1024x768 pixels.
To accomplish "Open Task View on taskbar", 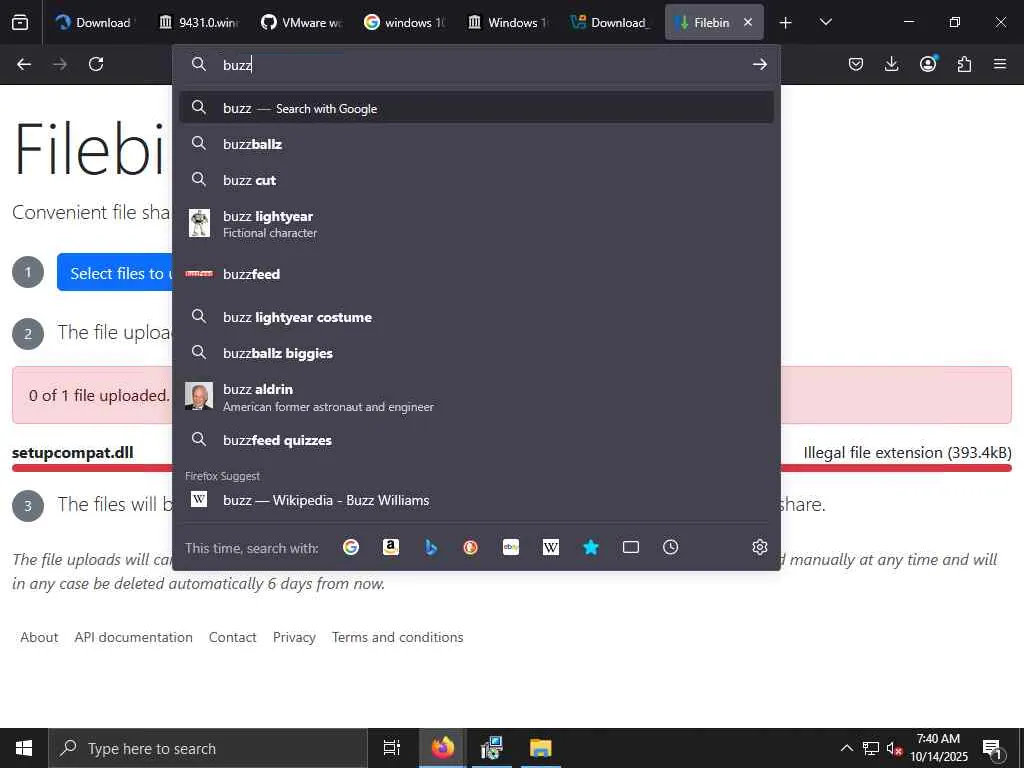I will click(x=392, y=748).
